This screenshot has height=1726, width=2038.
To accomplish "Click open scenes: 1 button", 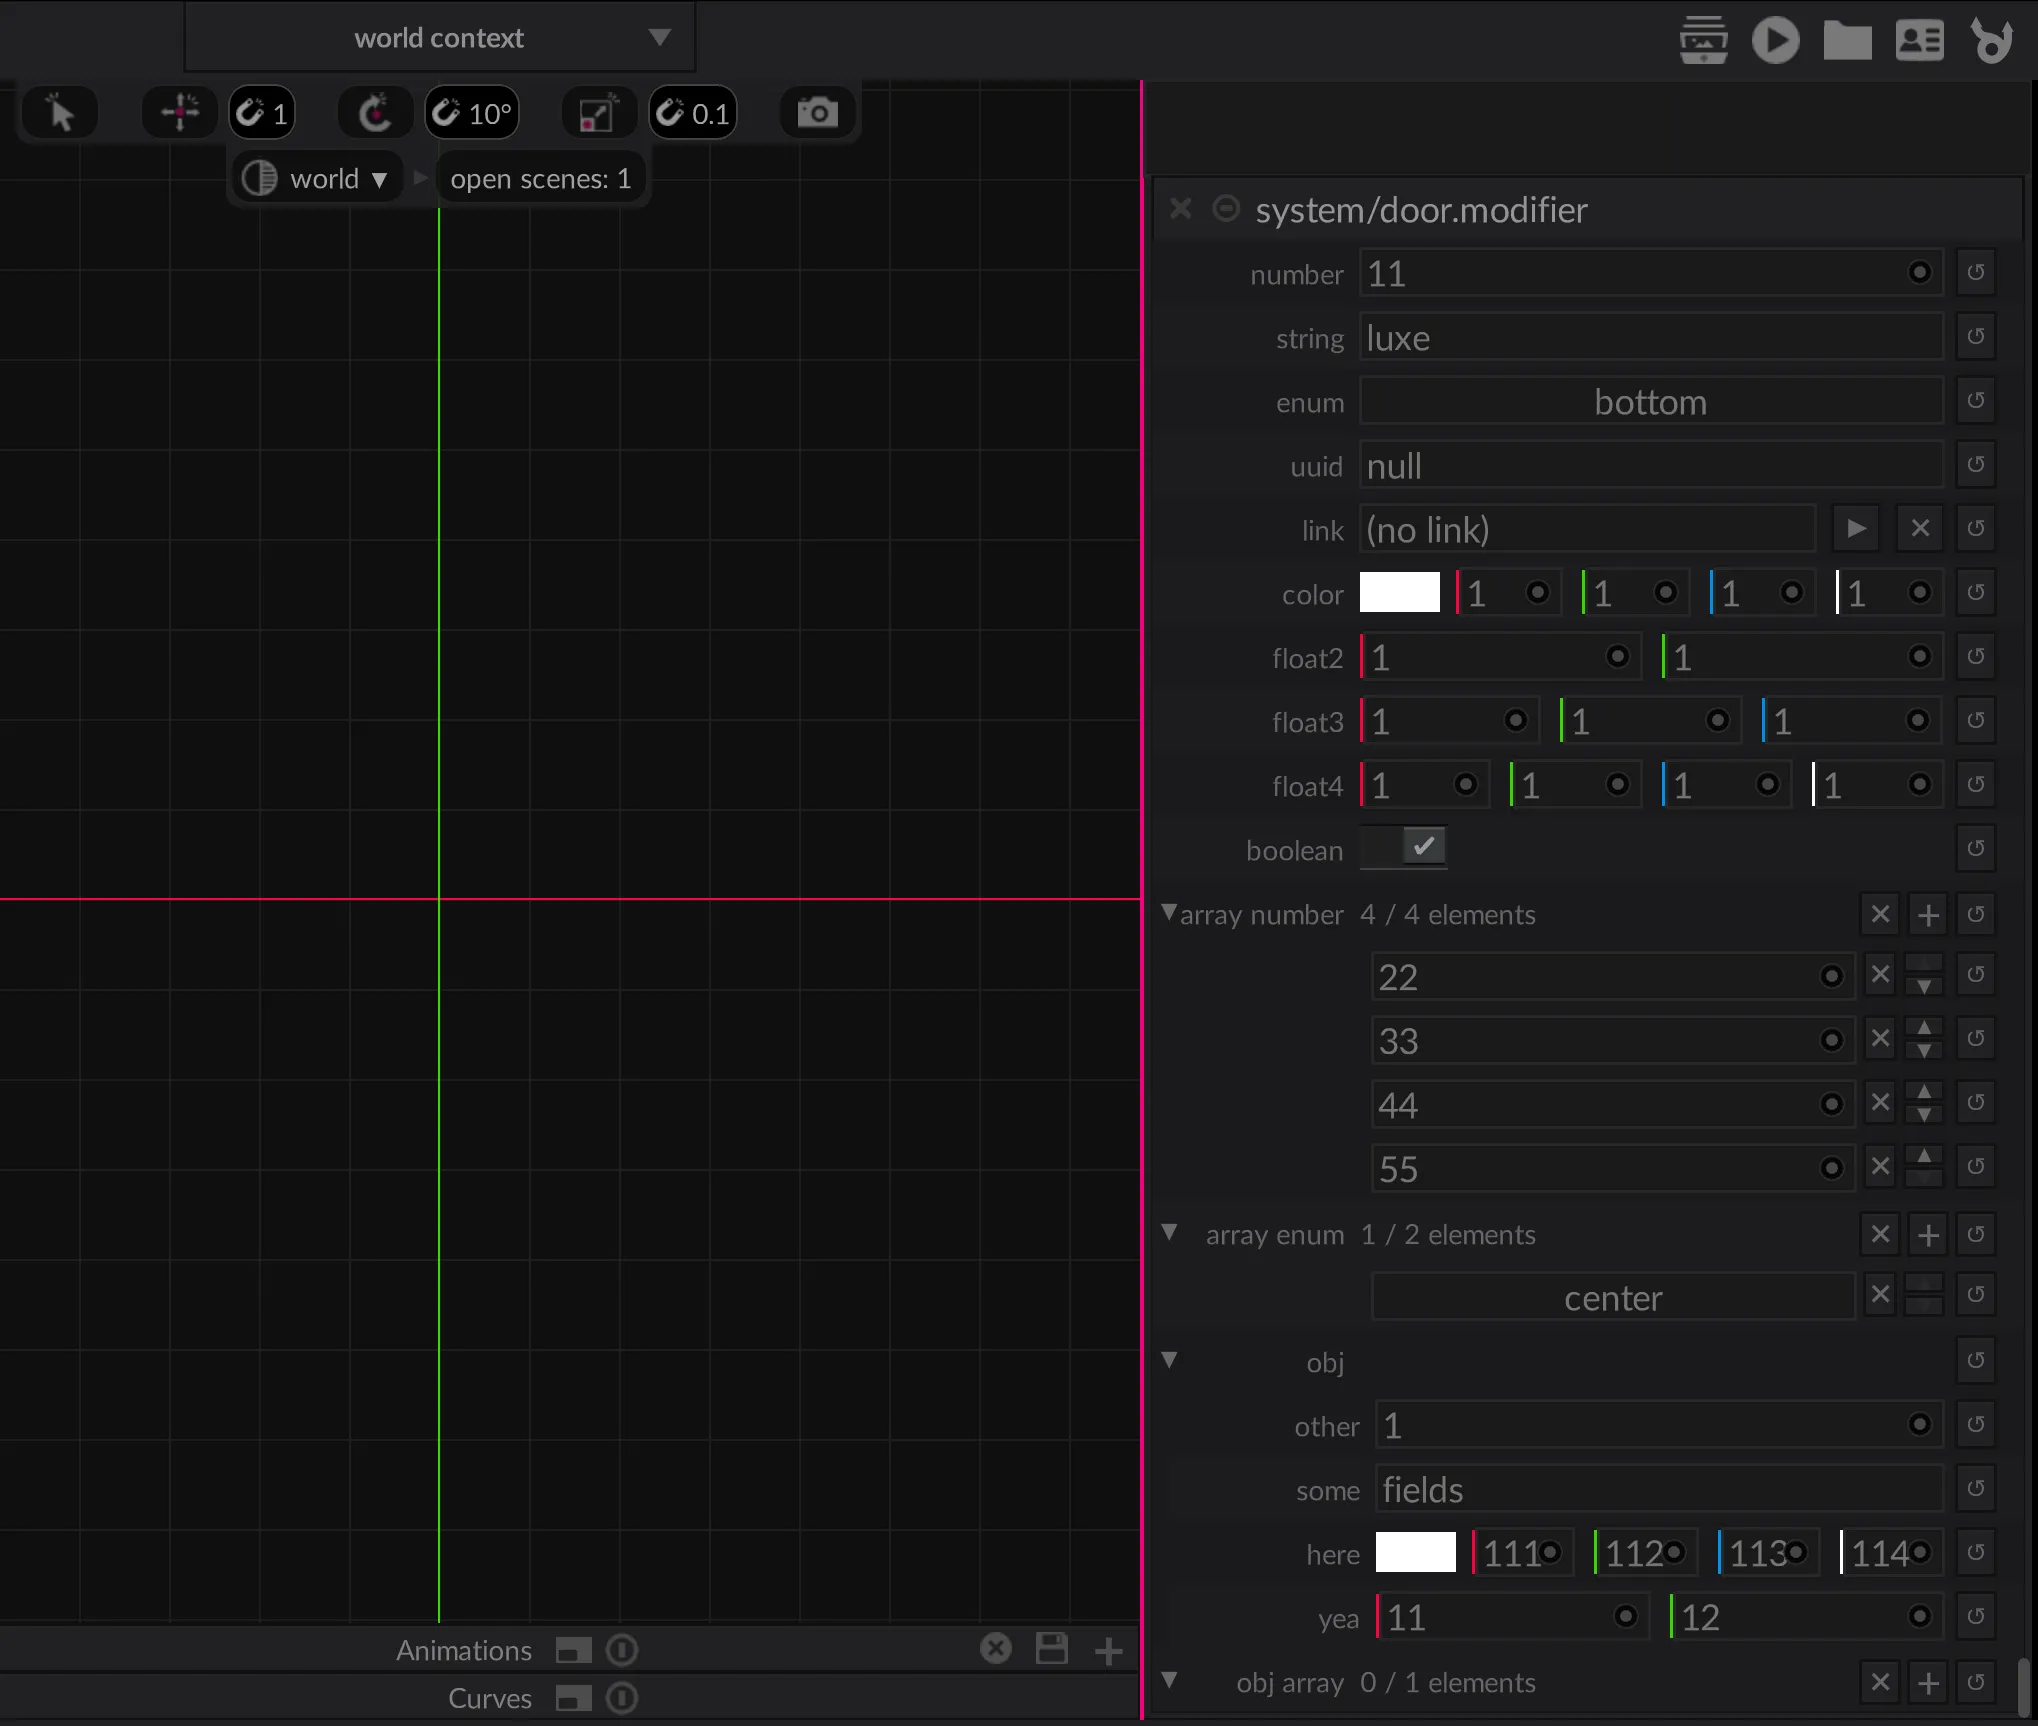I will click(x=540, y=179).
